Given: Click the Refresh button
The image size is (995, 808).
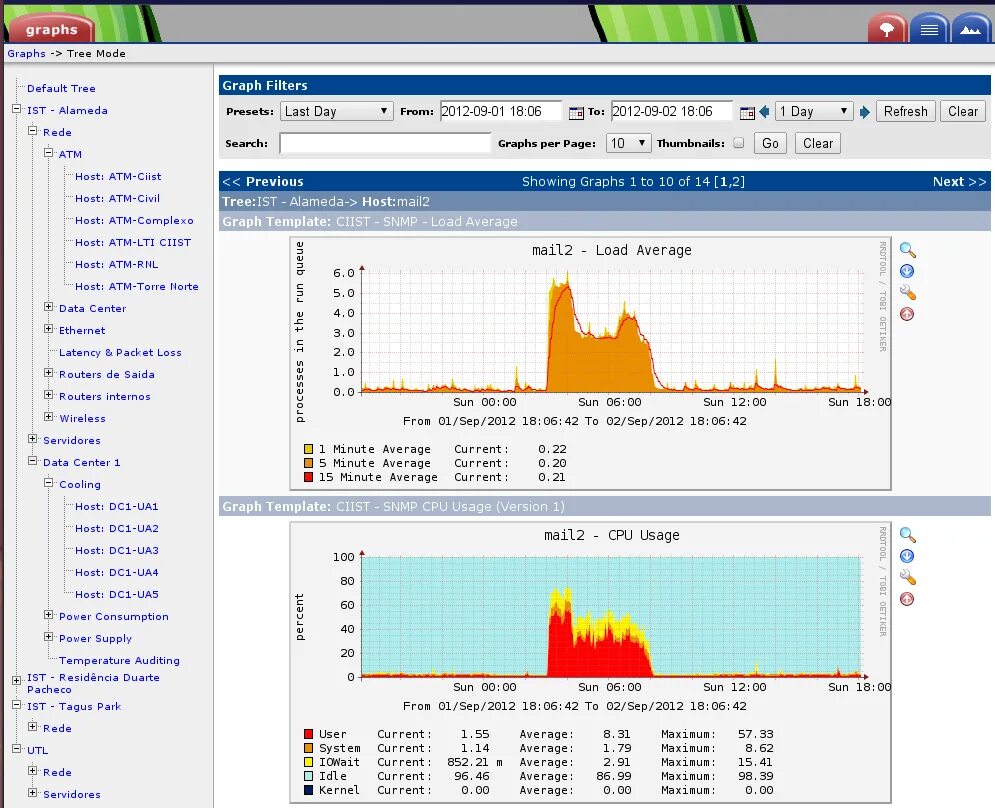Looking at the screenshot, I should click(906, 112).
